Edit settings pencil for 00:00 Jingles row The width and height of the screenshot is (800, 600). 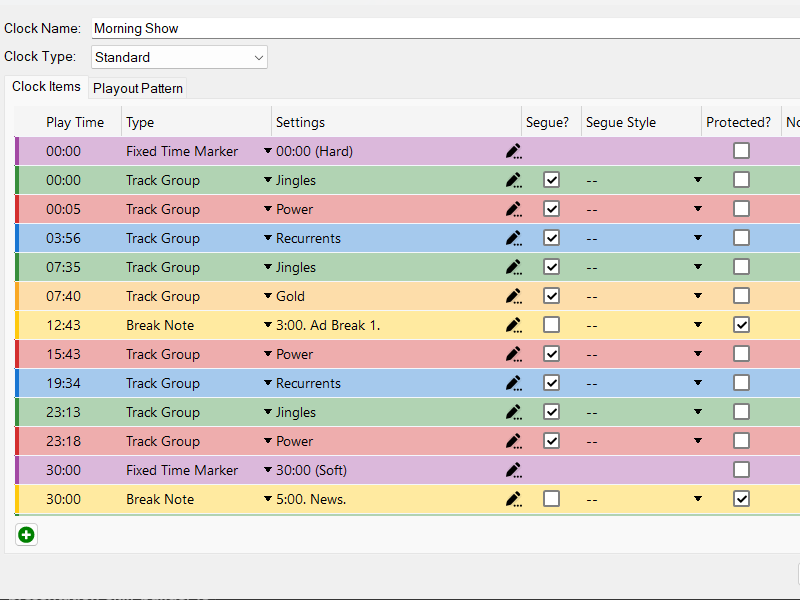click(x=513, y=180)
